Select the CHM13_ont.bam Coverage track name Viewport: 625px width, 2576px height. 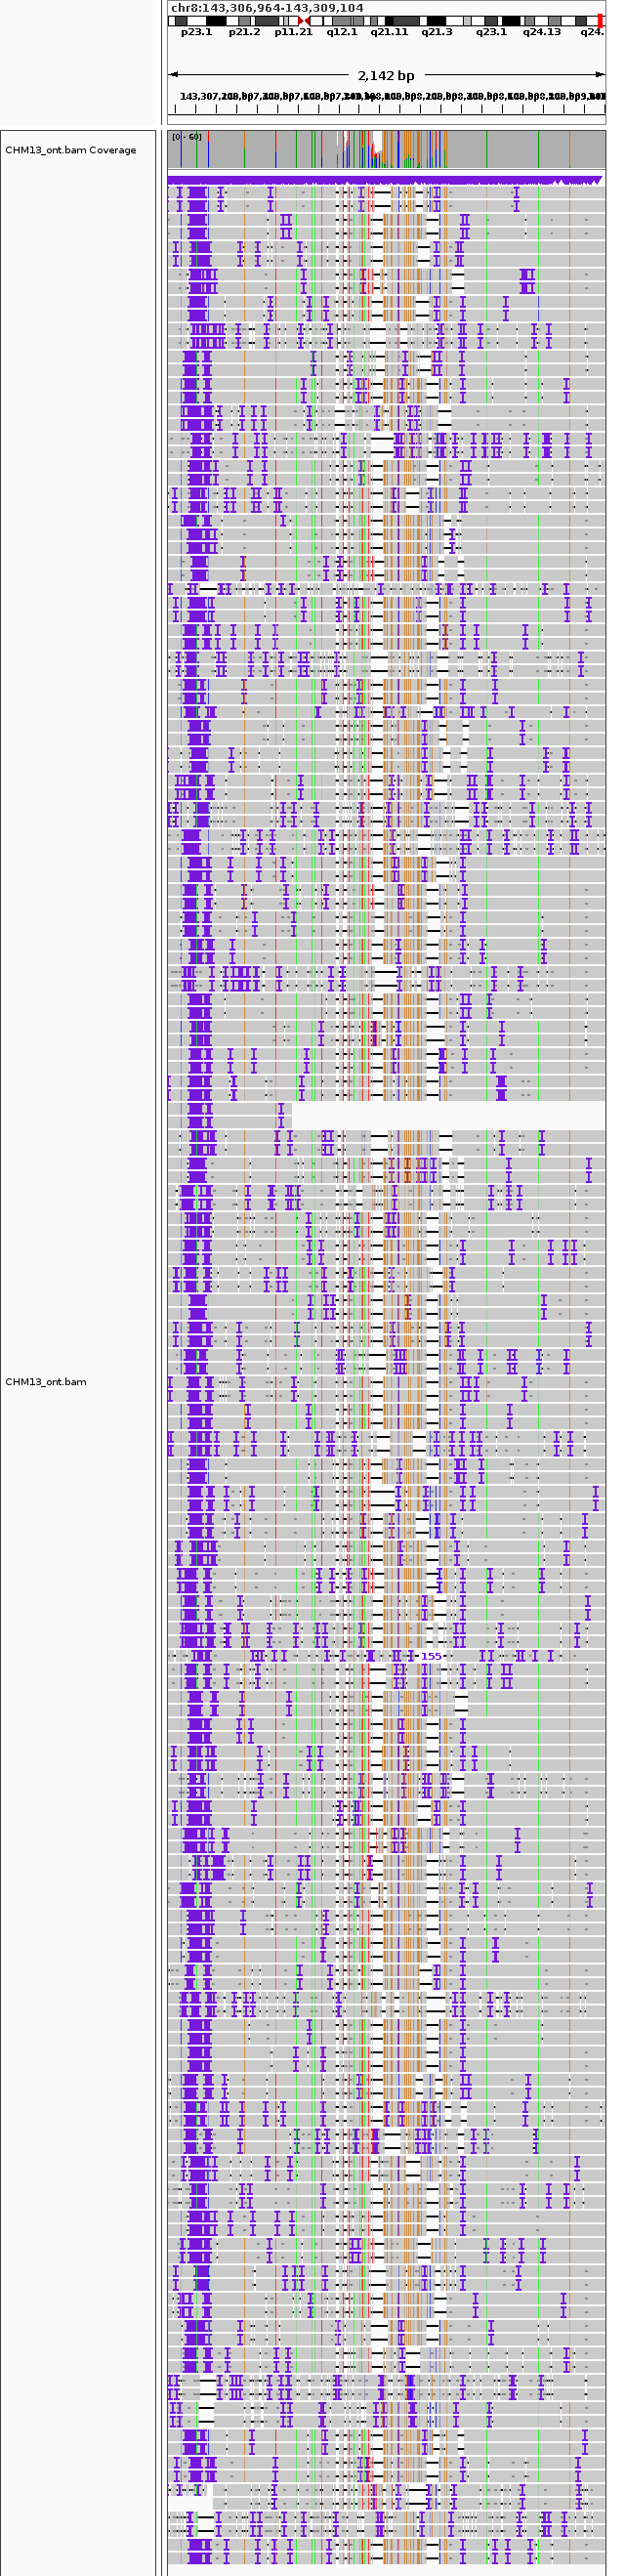[70, 150]
